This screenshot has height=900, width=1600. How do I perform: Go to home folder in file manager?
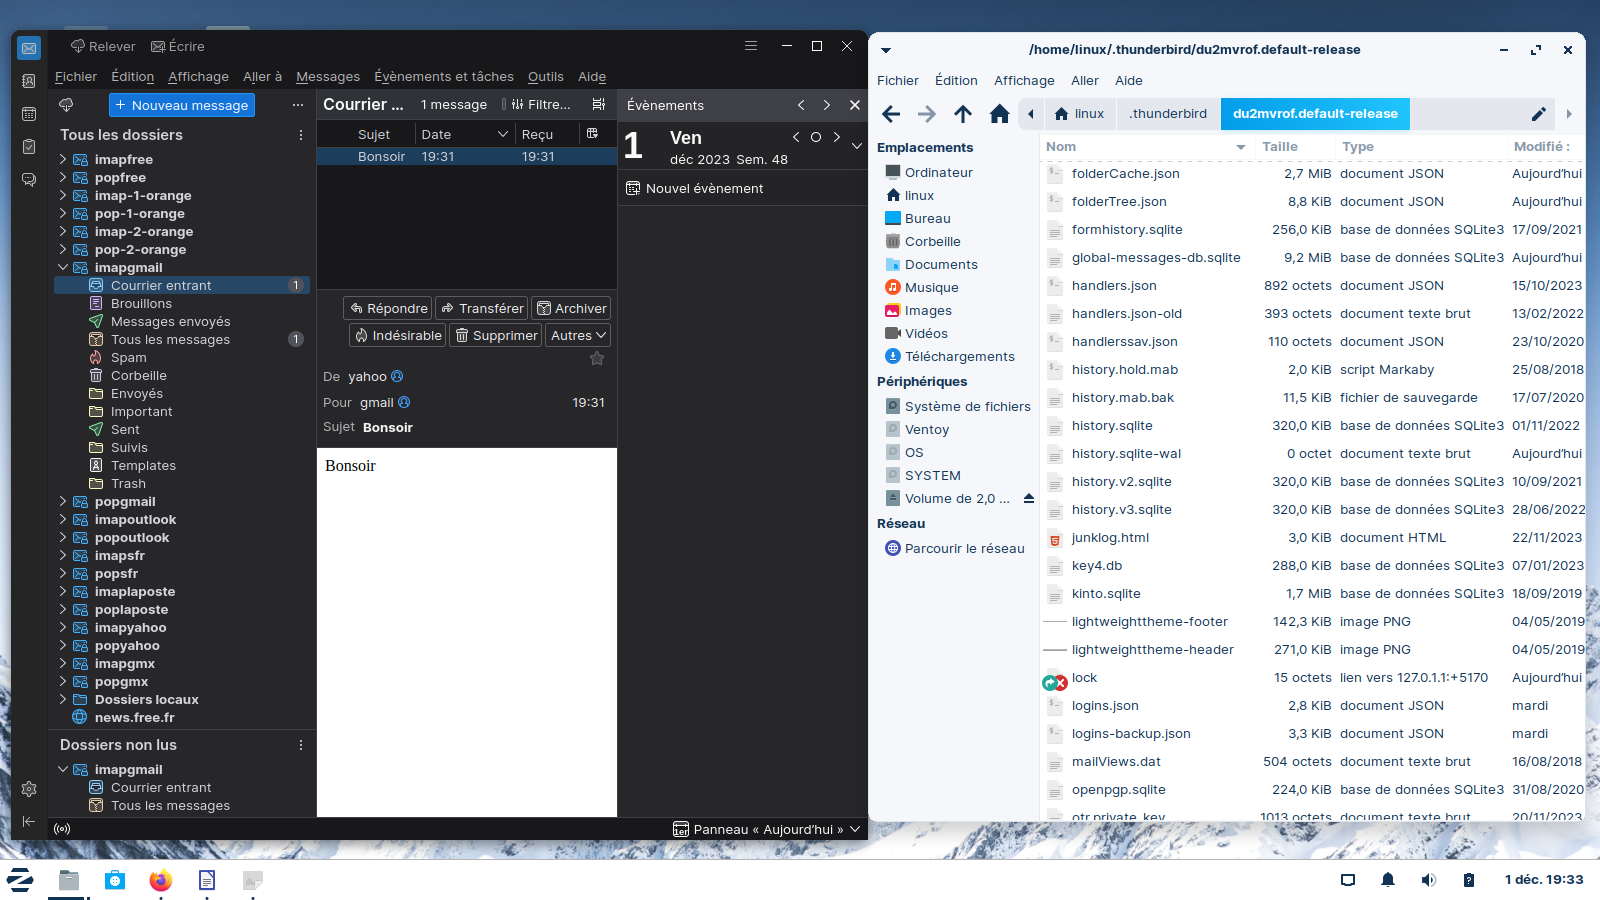(999, 114)
